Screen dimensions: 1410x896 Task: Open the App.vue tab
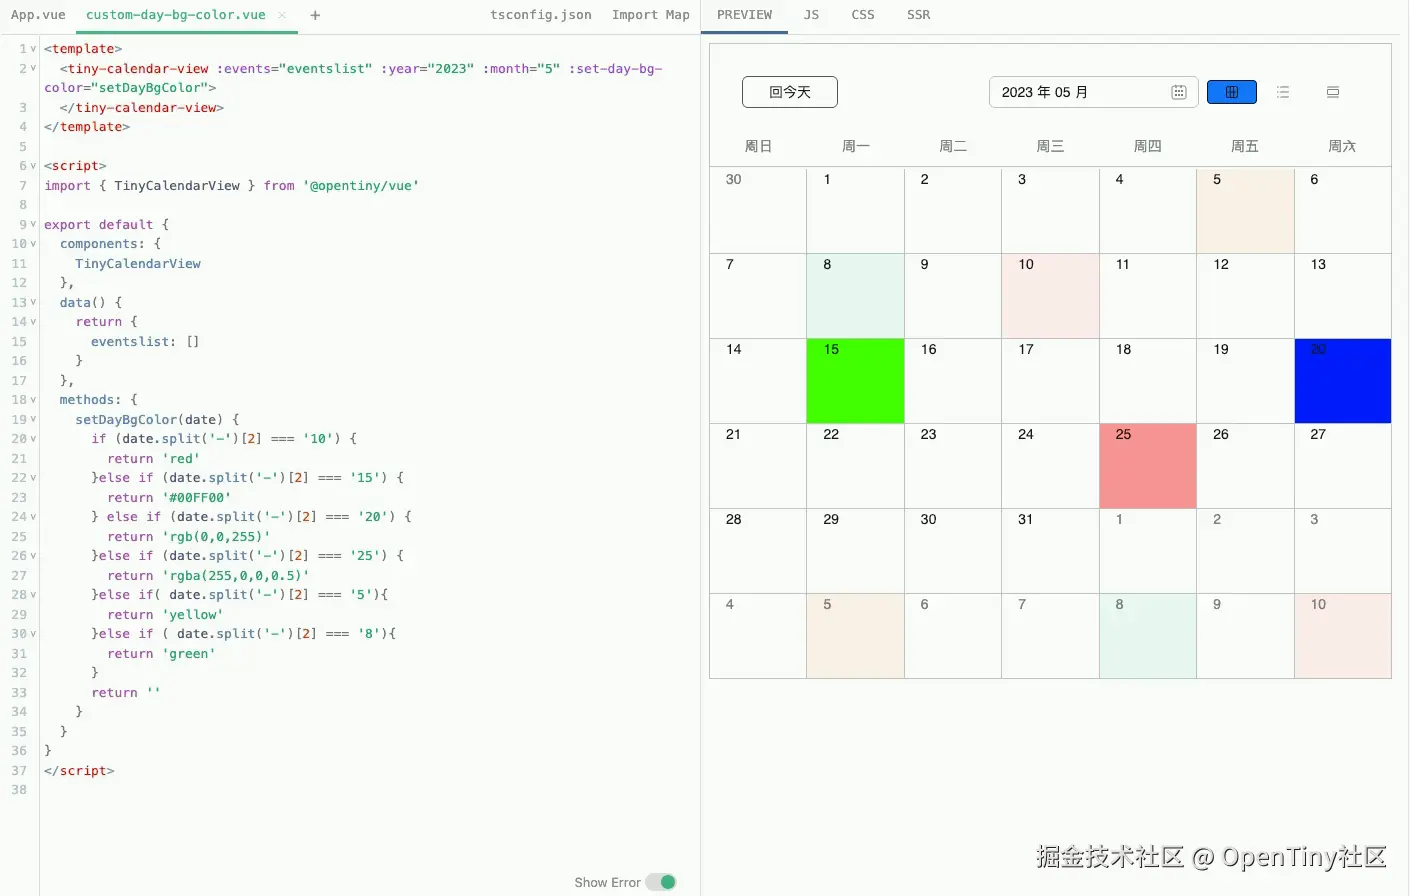click(x=38, y=15)
